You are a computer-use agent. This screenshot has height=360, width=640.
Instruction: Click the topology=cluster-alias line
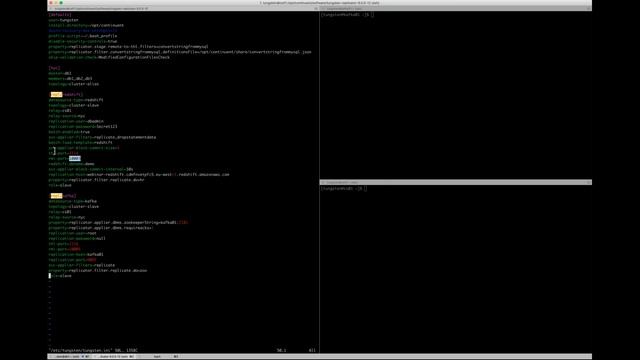coord(73,84)
